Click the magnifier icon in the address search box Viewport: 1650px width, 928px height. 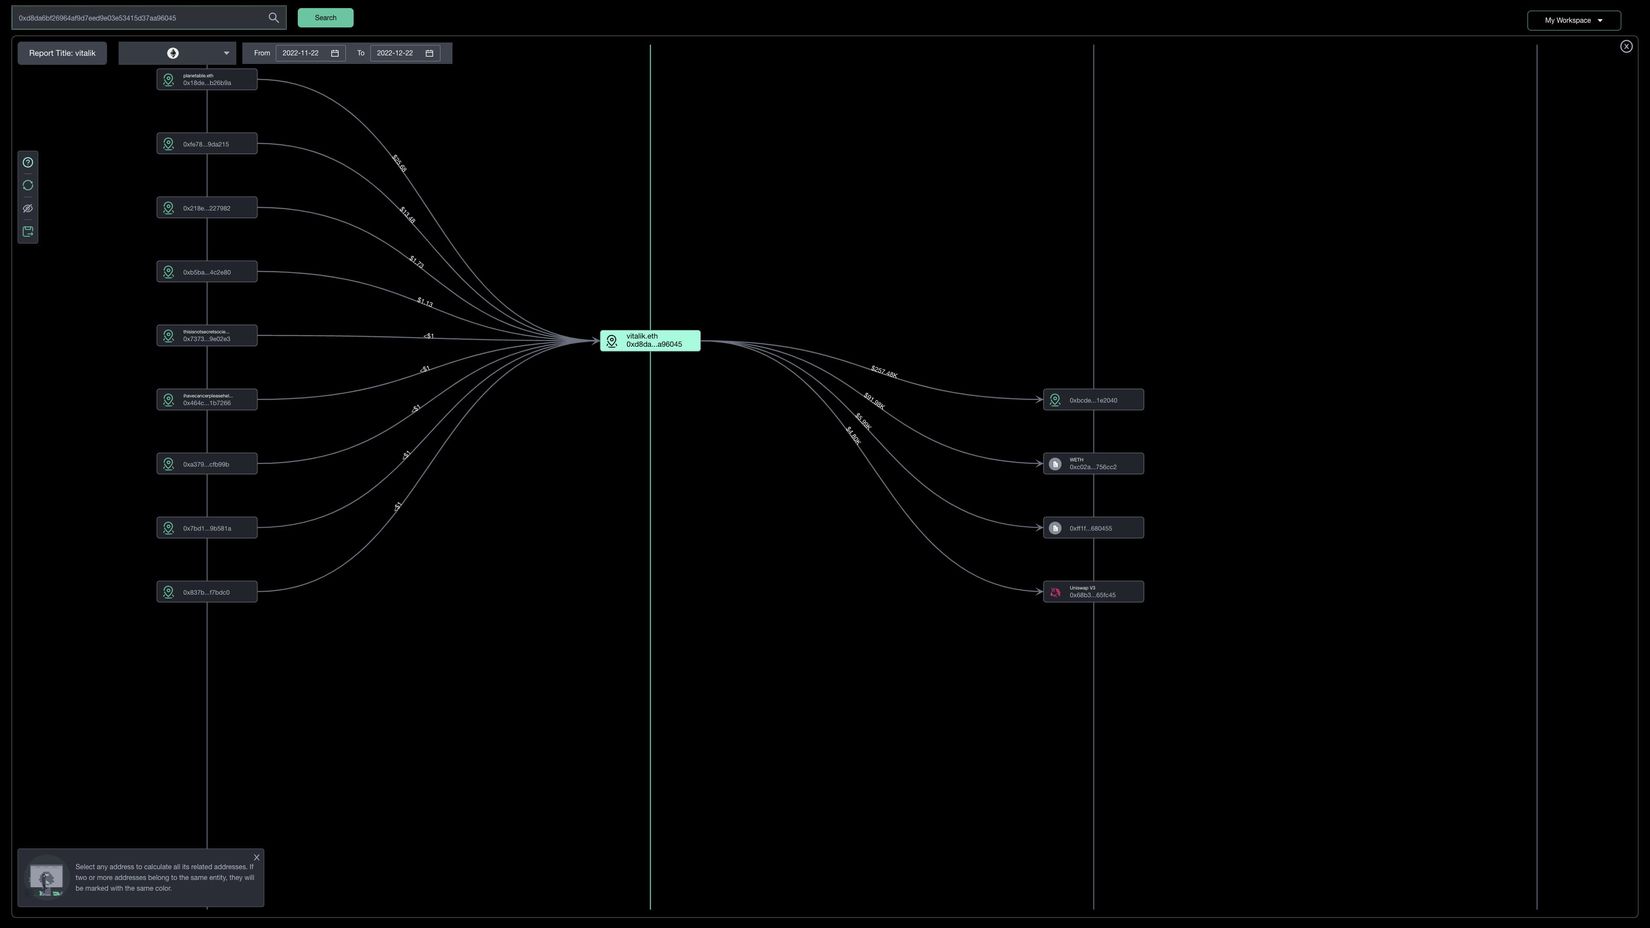point(273,18)
